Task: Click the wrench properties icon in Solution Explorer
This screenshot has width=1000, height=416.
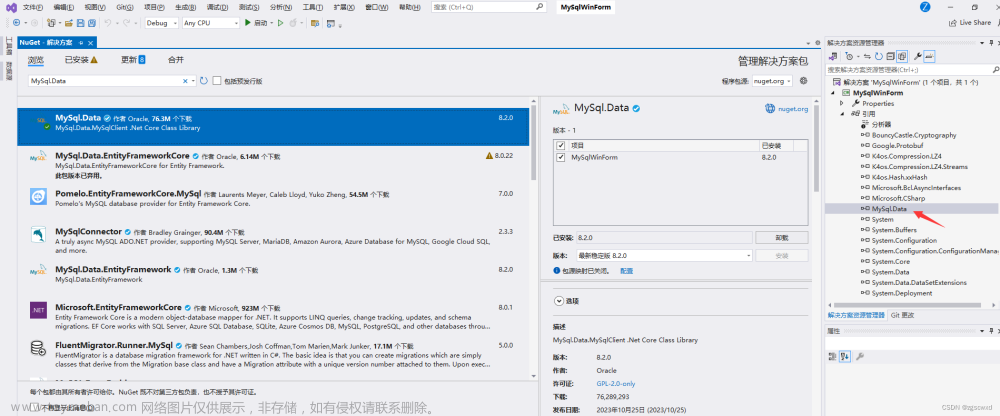Action: pyautogui.click(x=918, y=56)
